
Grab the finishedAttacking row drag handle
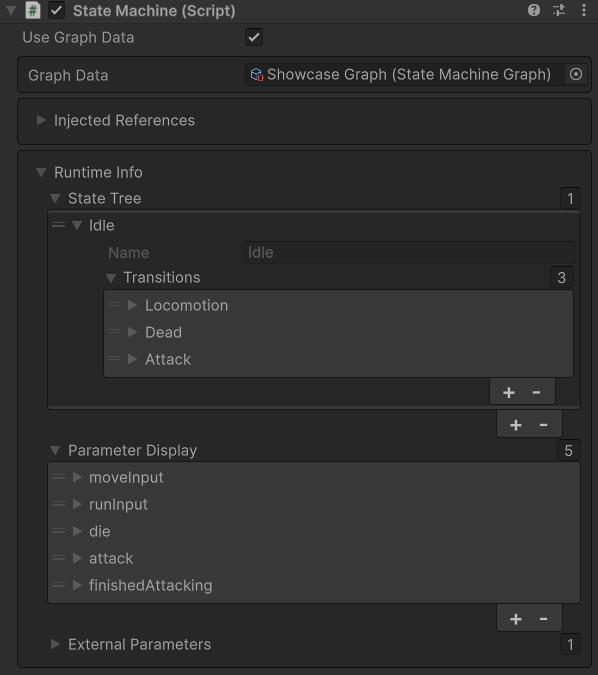tap(58, 585)
